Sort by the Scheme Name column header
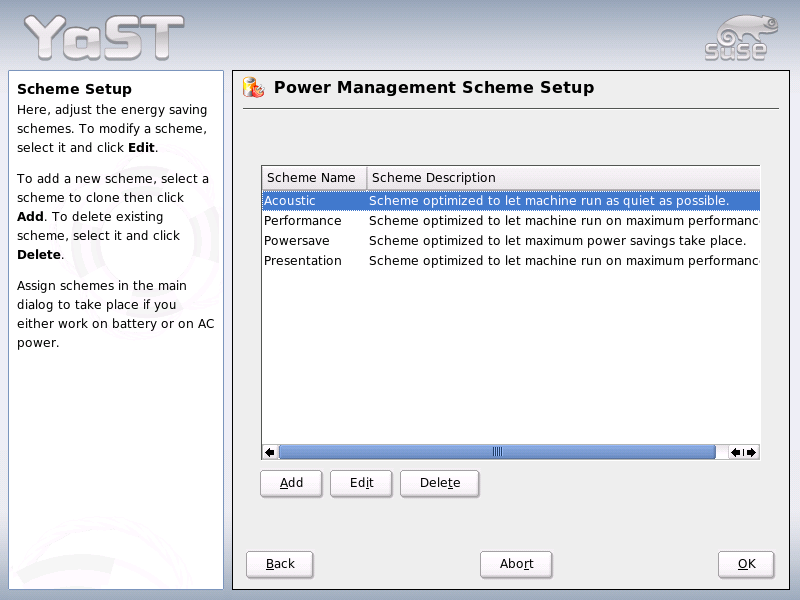Viewport: 800px width, 600px height. (x=314, y=178)
